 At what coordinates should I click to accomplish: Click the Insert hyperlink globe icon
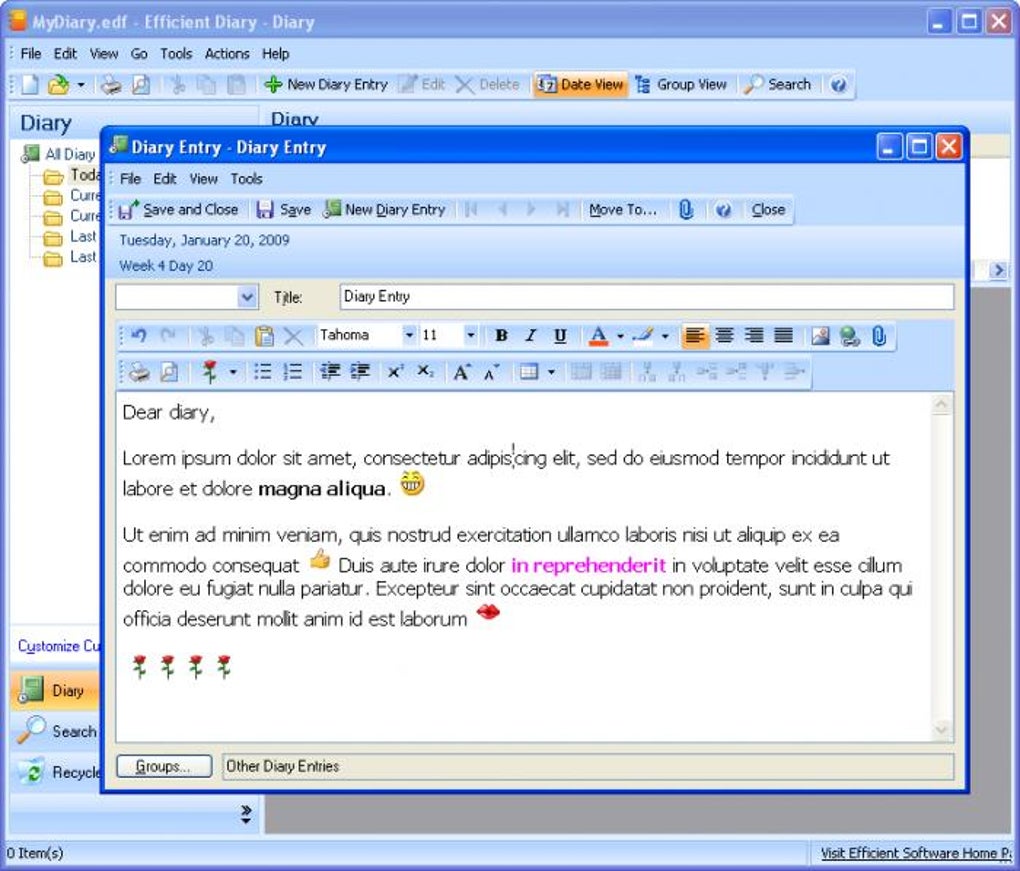click(x=850, y=336)
